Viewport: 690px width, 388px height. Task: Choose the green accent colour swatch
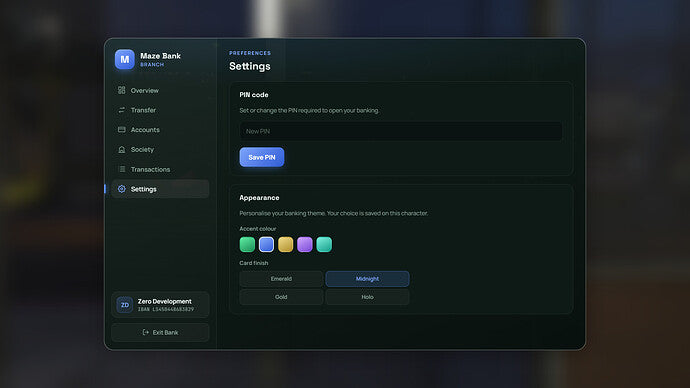pyautogui.click(x=247, y=244)
